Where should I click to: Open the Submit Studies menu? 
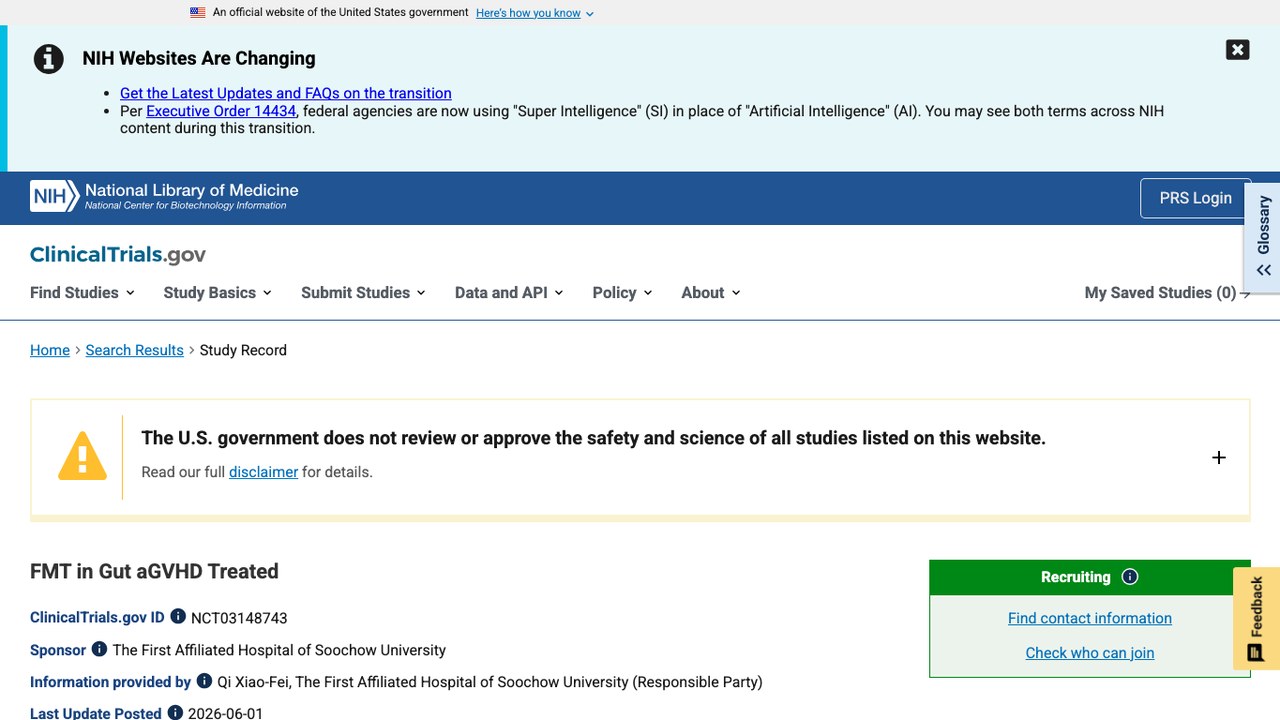[363, 292]
